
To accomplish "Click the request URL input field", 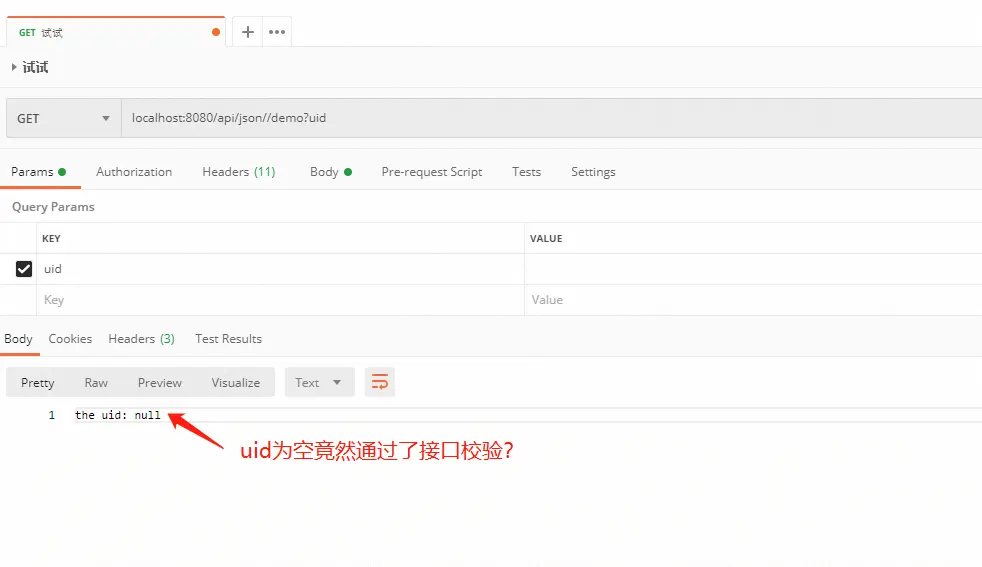I will pyautogui.click(x=551, y=118).
